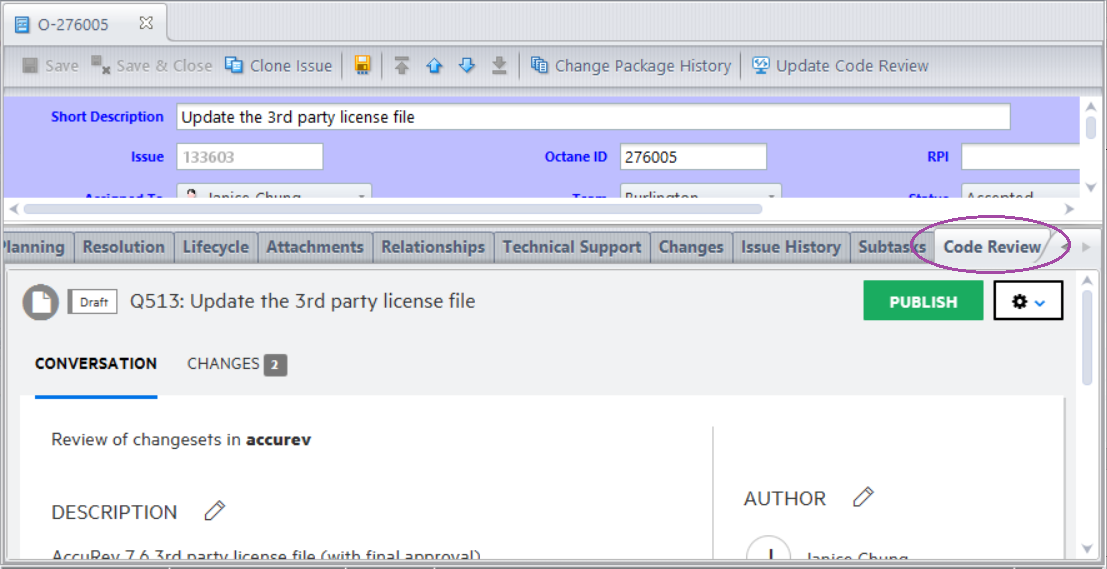Open the gear settings dropdown

1028,302
